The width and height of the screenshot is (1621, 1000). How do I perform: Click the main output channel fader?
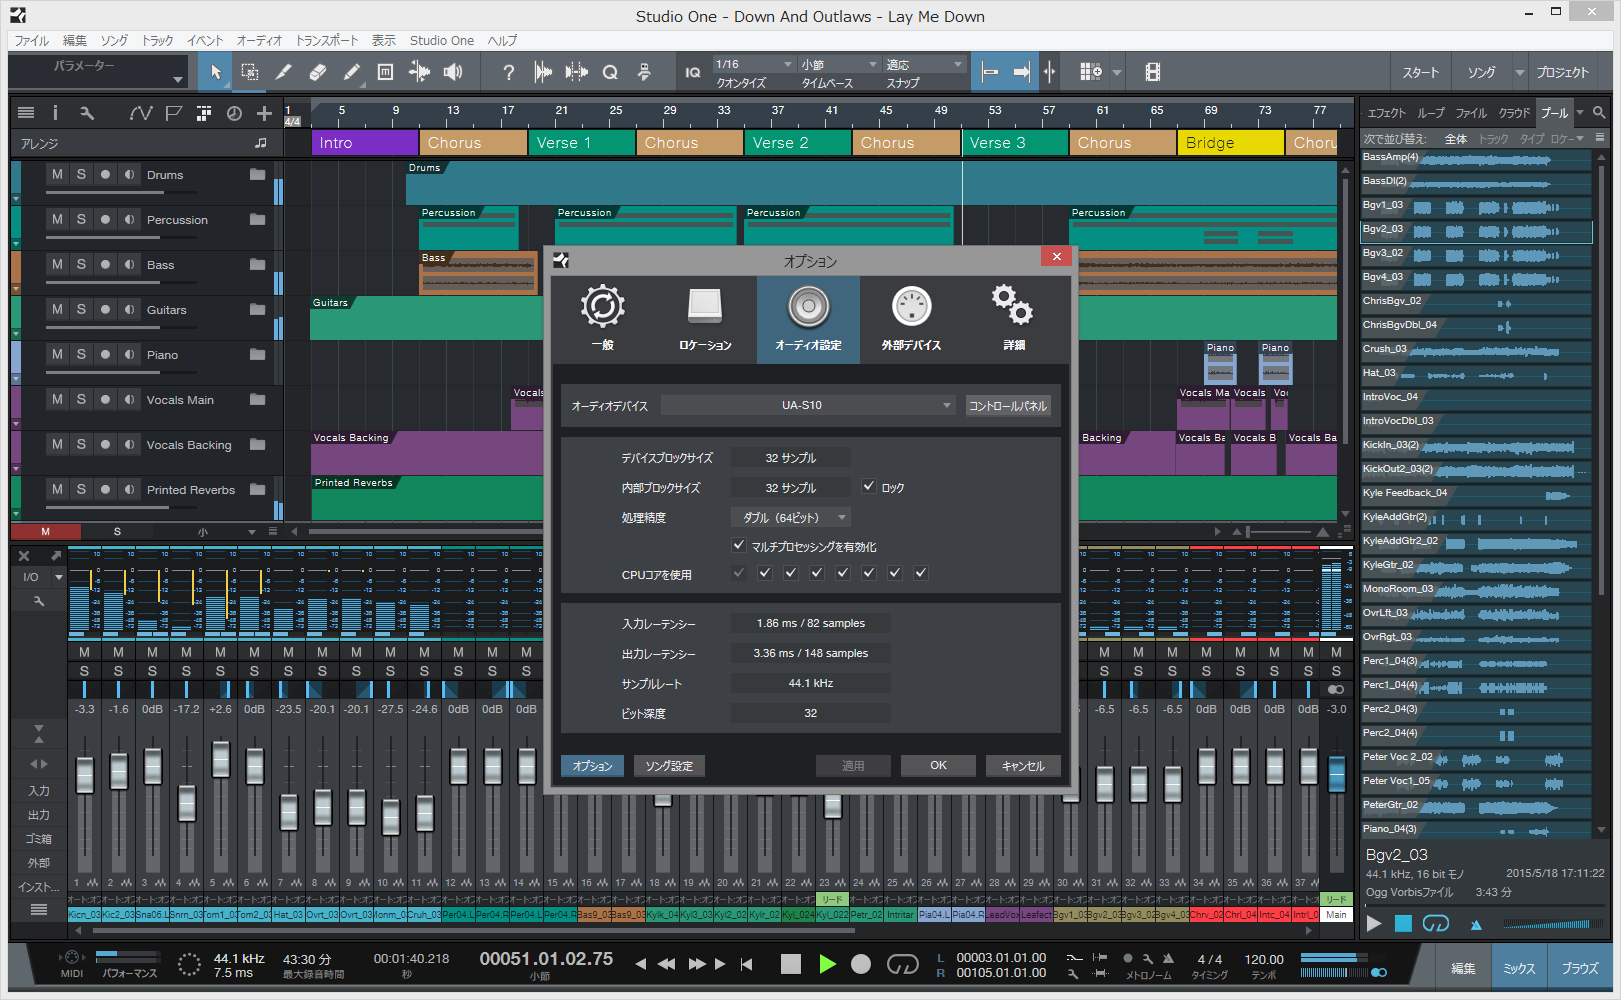point(1337,774)
